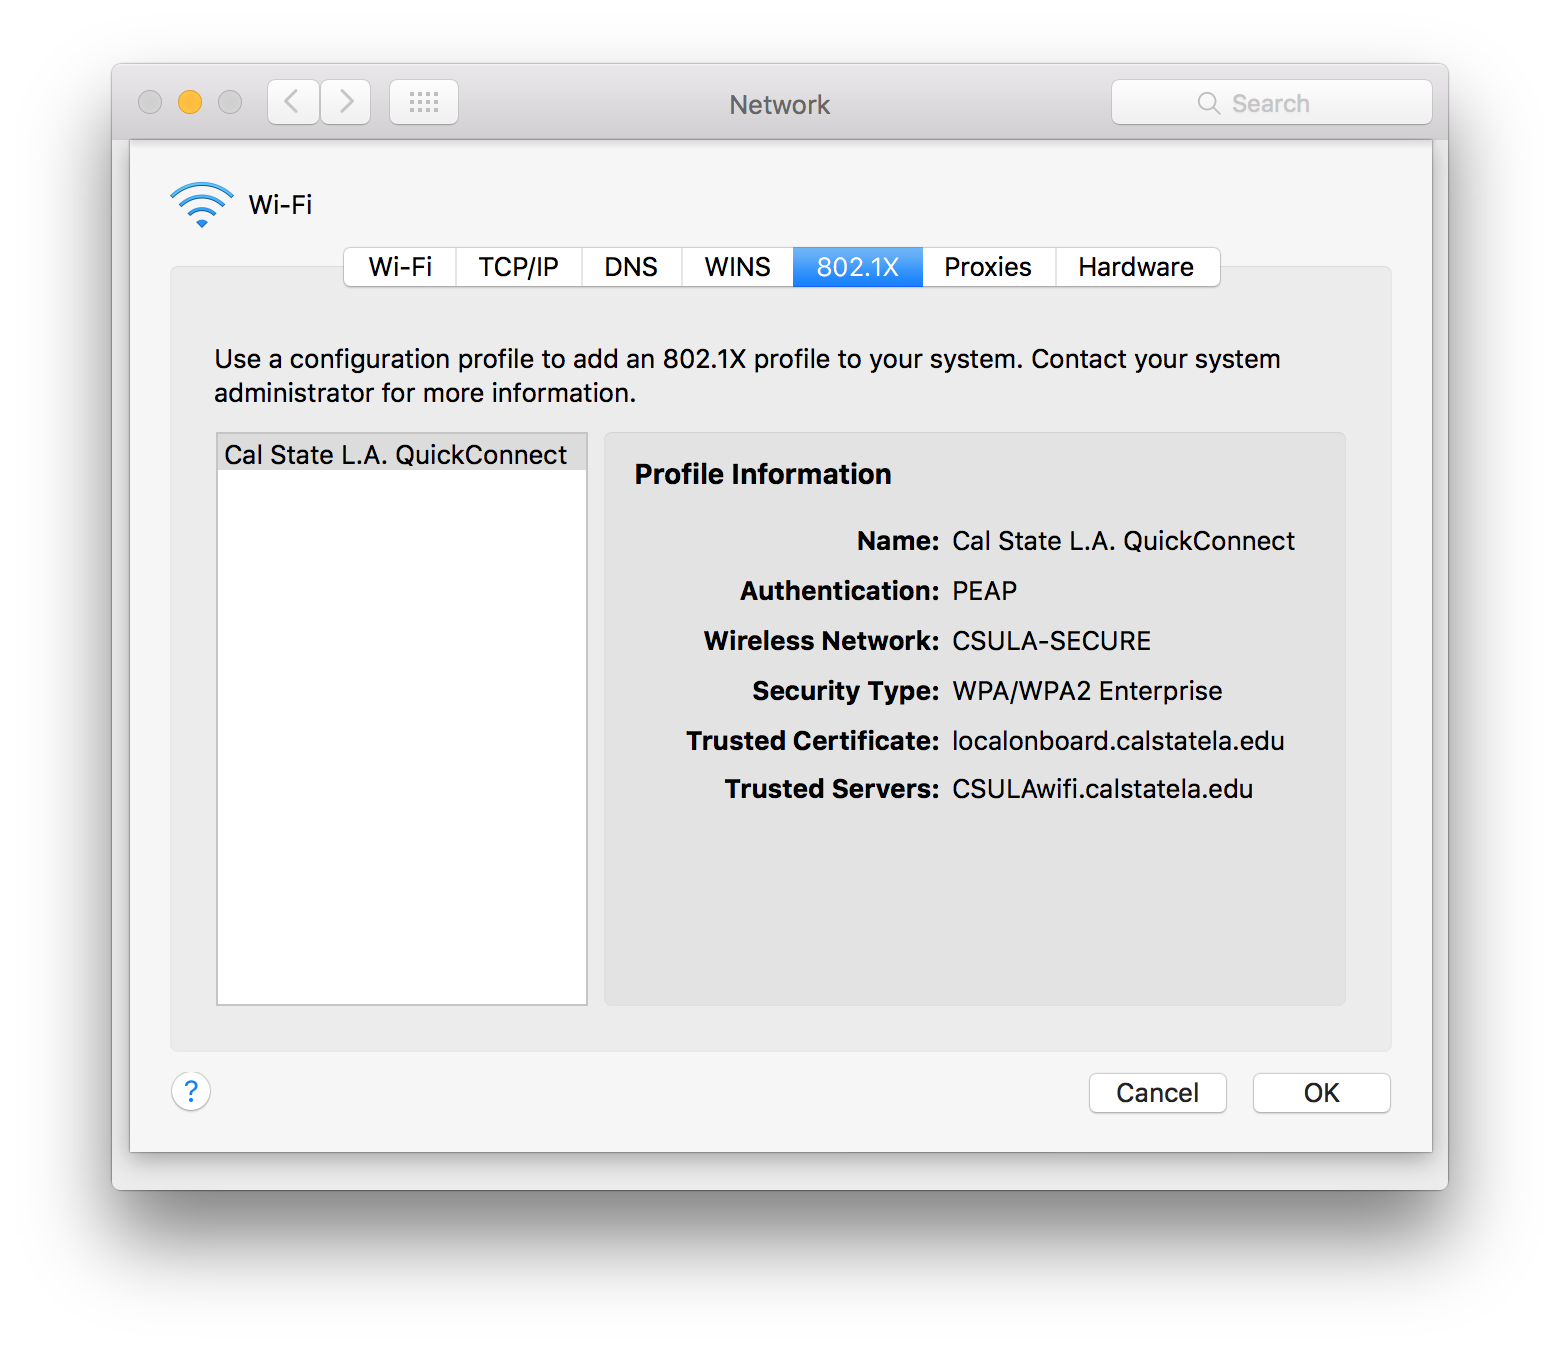Click the CSULAwifi.calstatela.edu trusted server value

1102,789
